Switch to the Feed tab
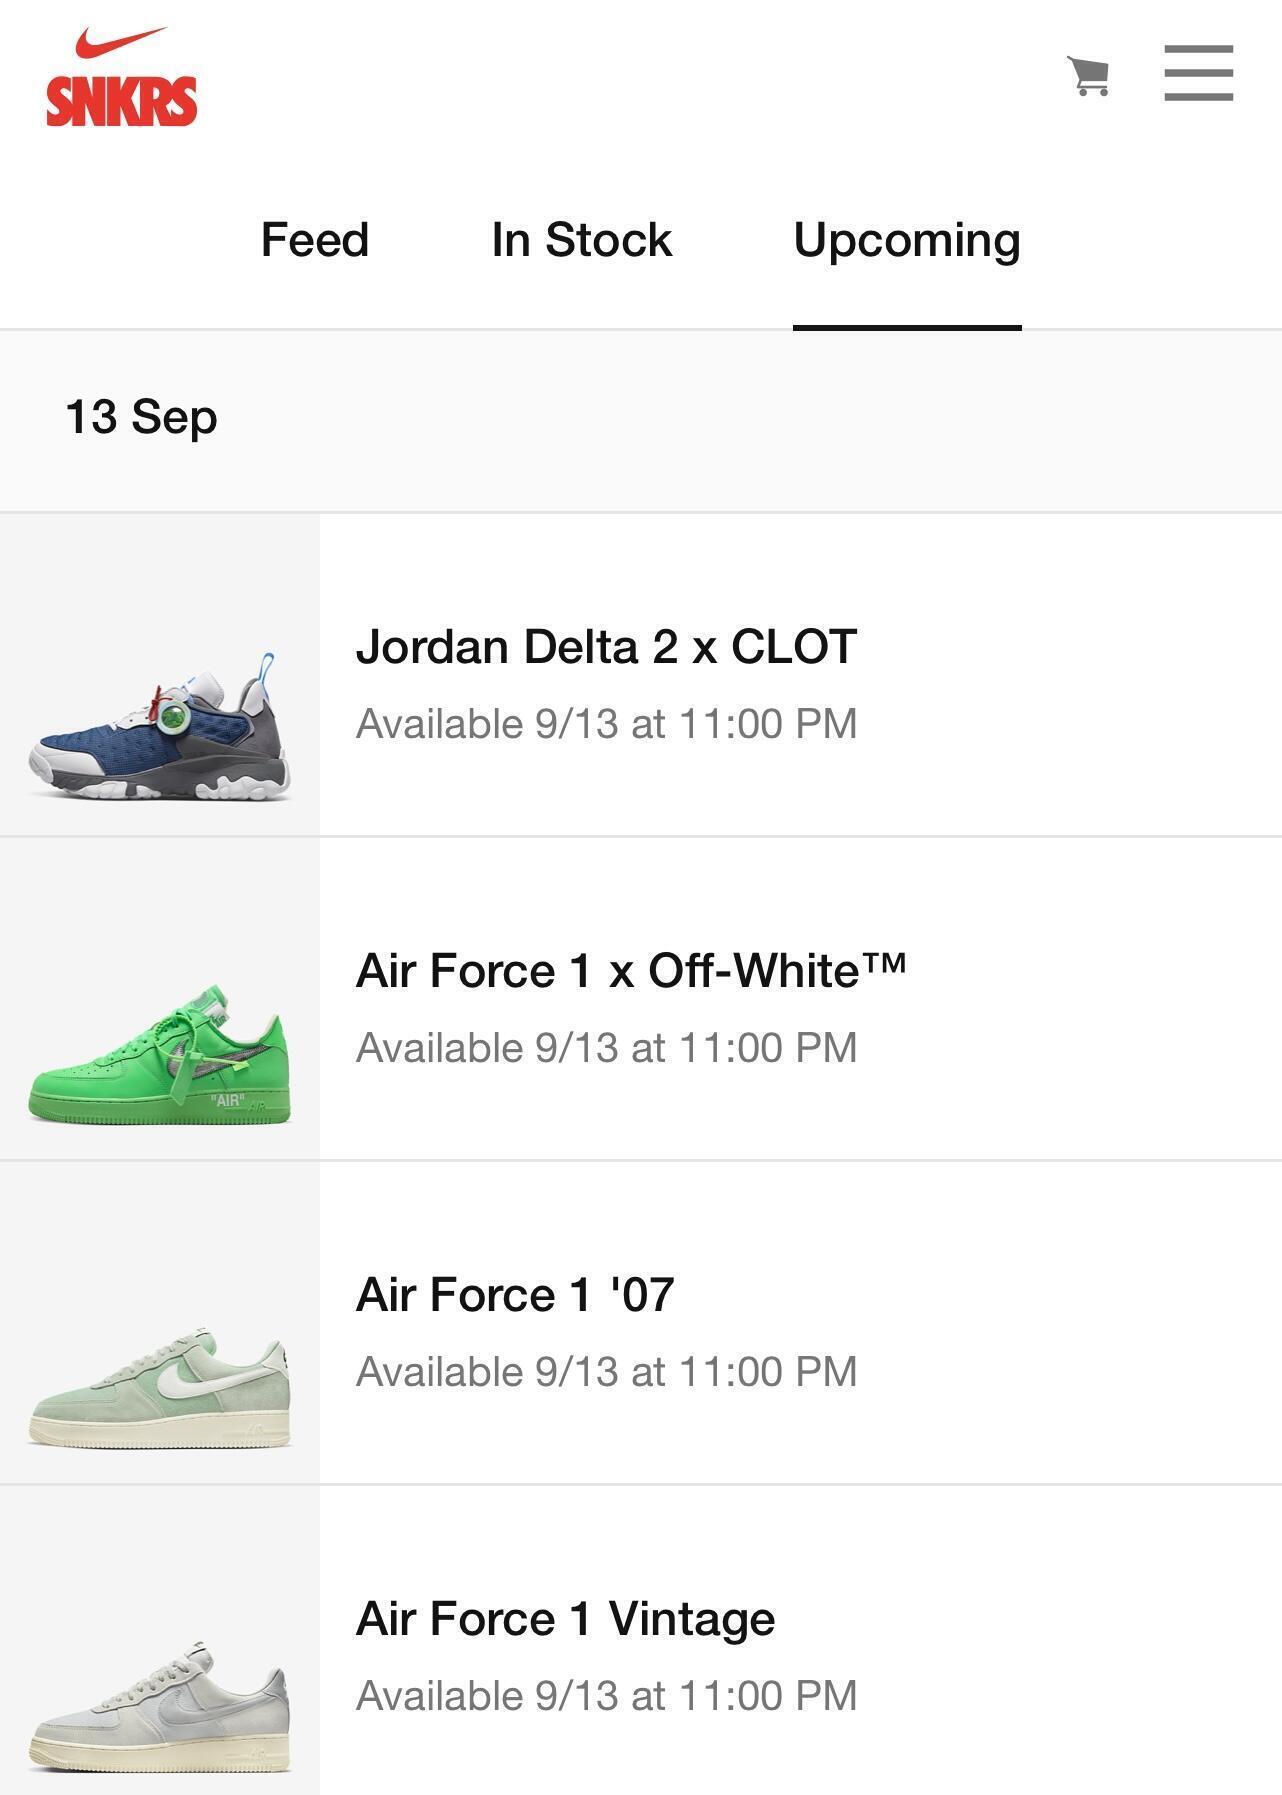 [315, 240]
